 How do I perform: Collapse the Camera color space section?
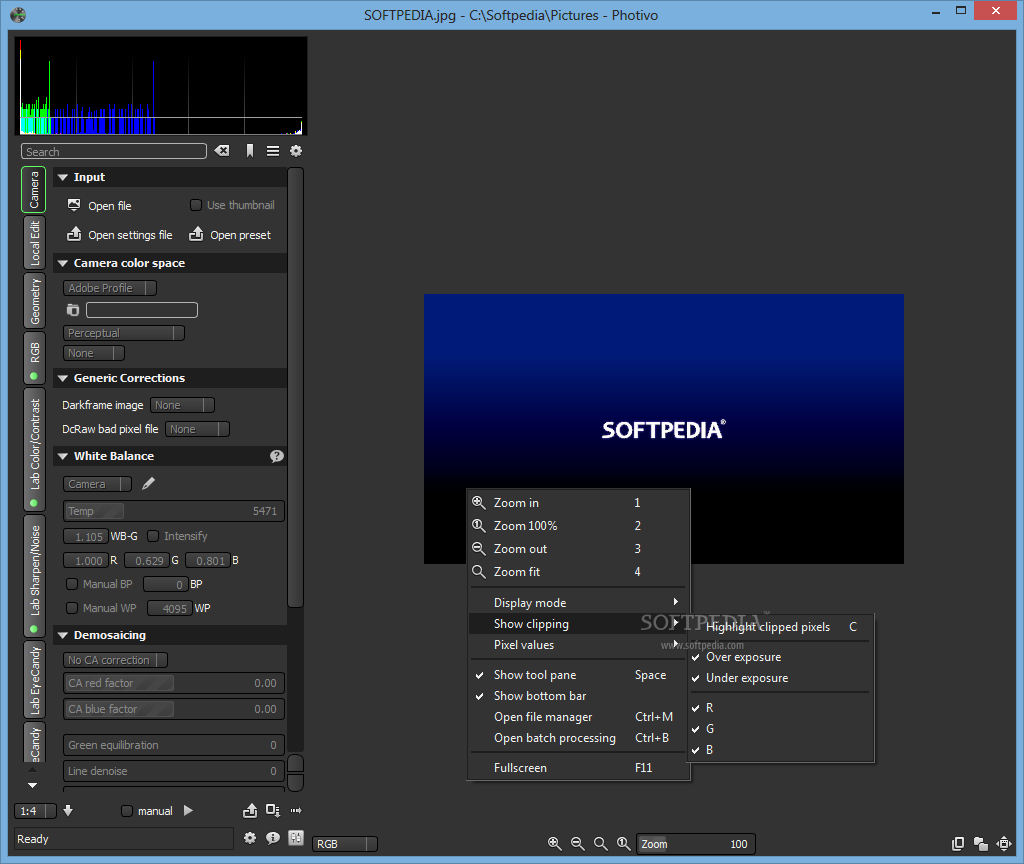(x=63, y=263)
